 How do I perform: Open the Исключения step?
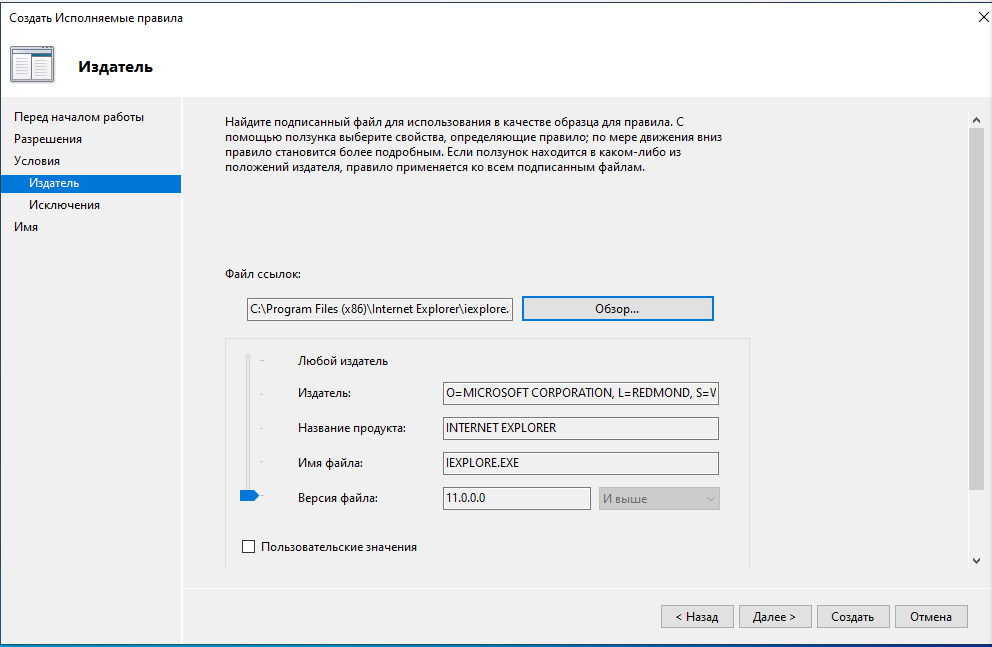pyautogui.click(x=65, y=205)
